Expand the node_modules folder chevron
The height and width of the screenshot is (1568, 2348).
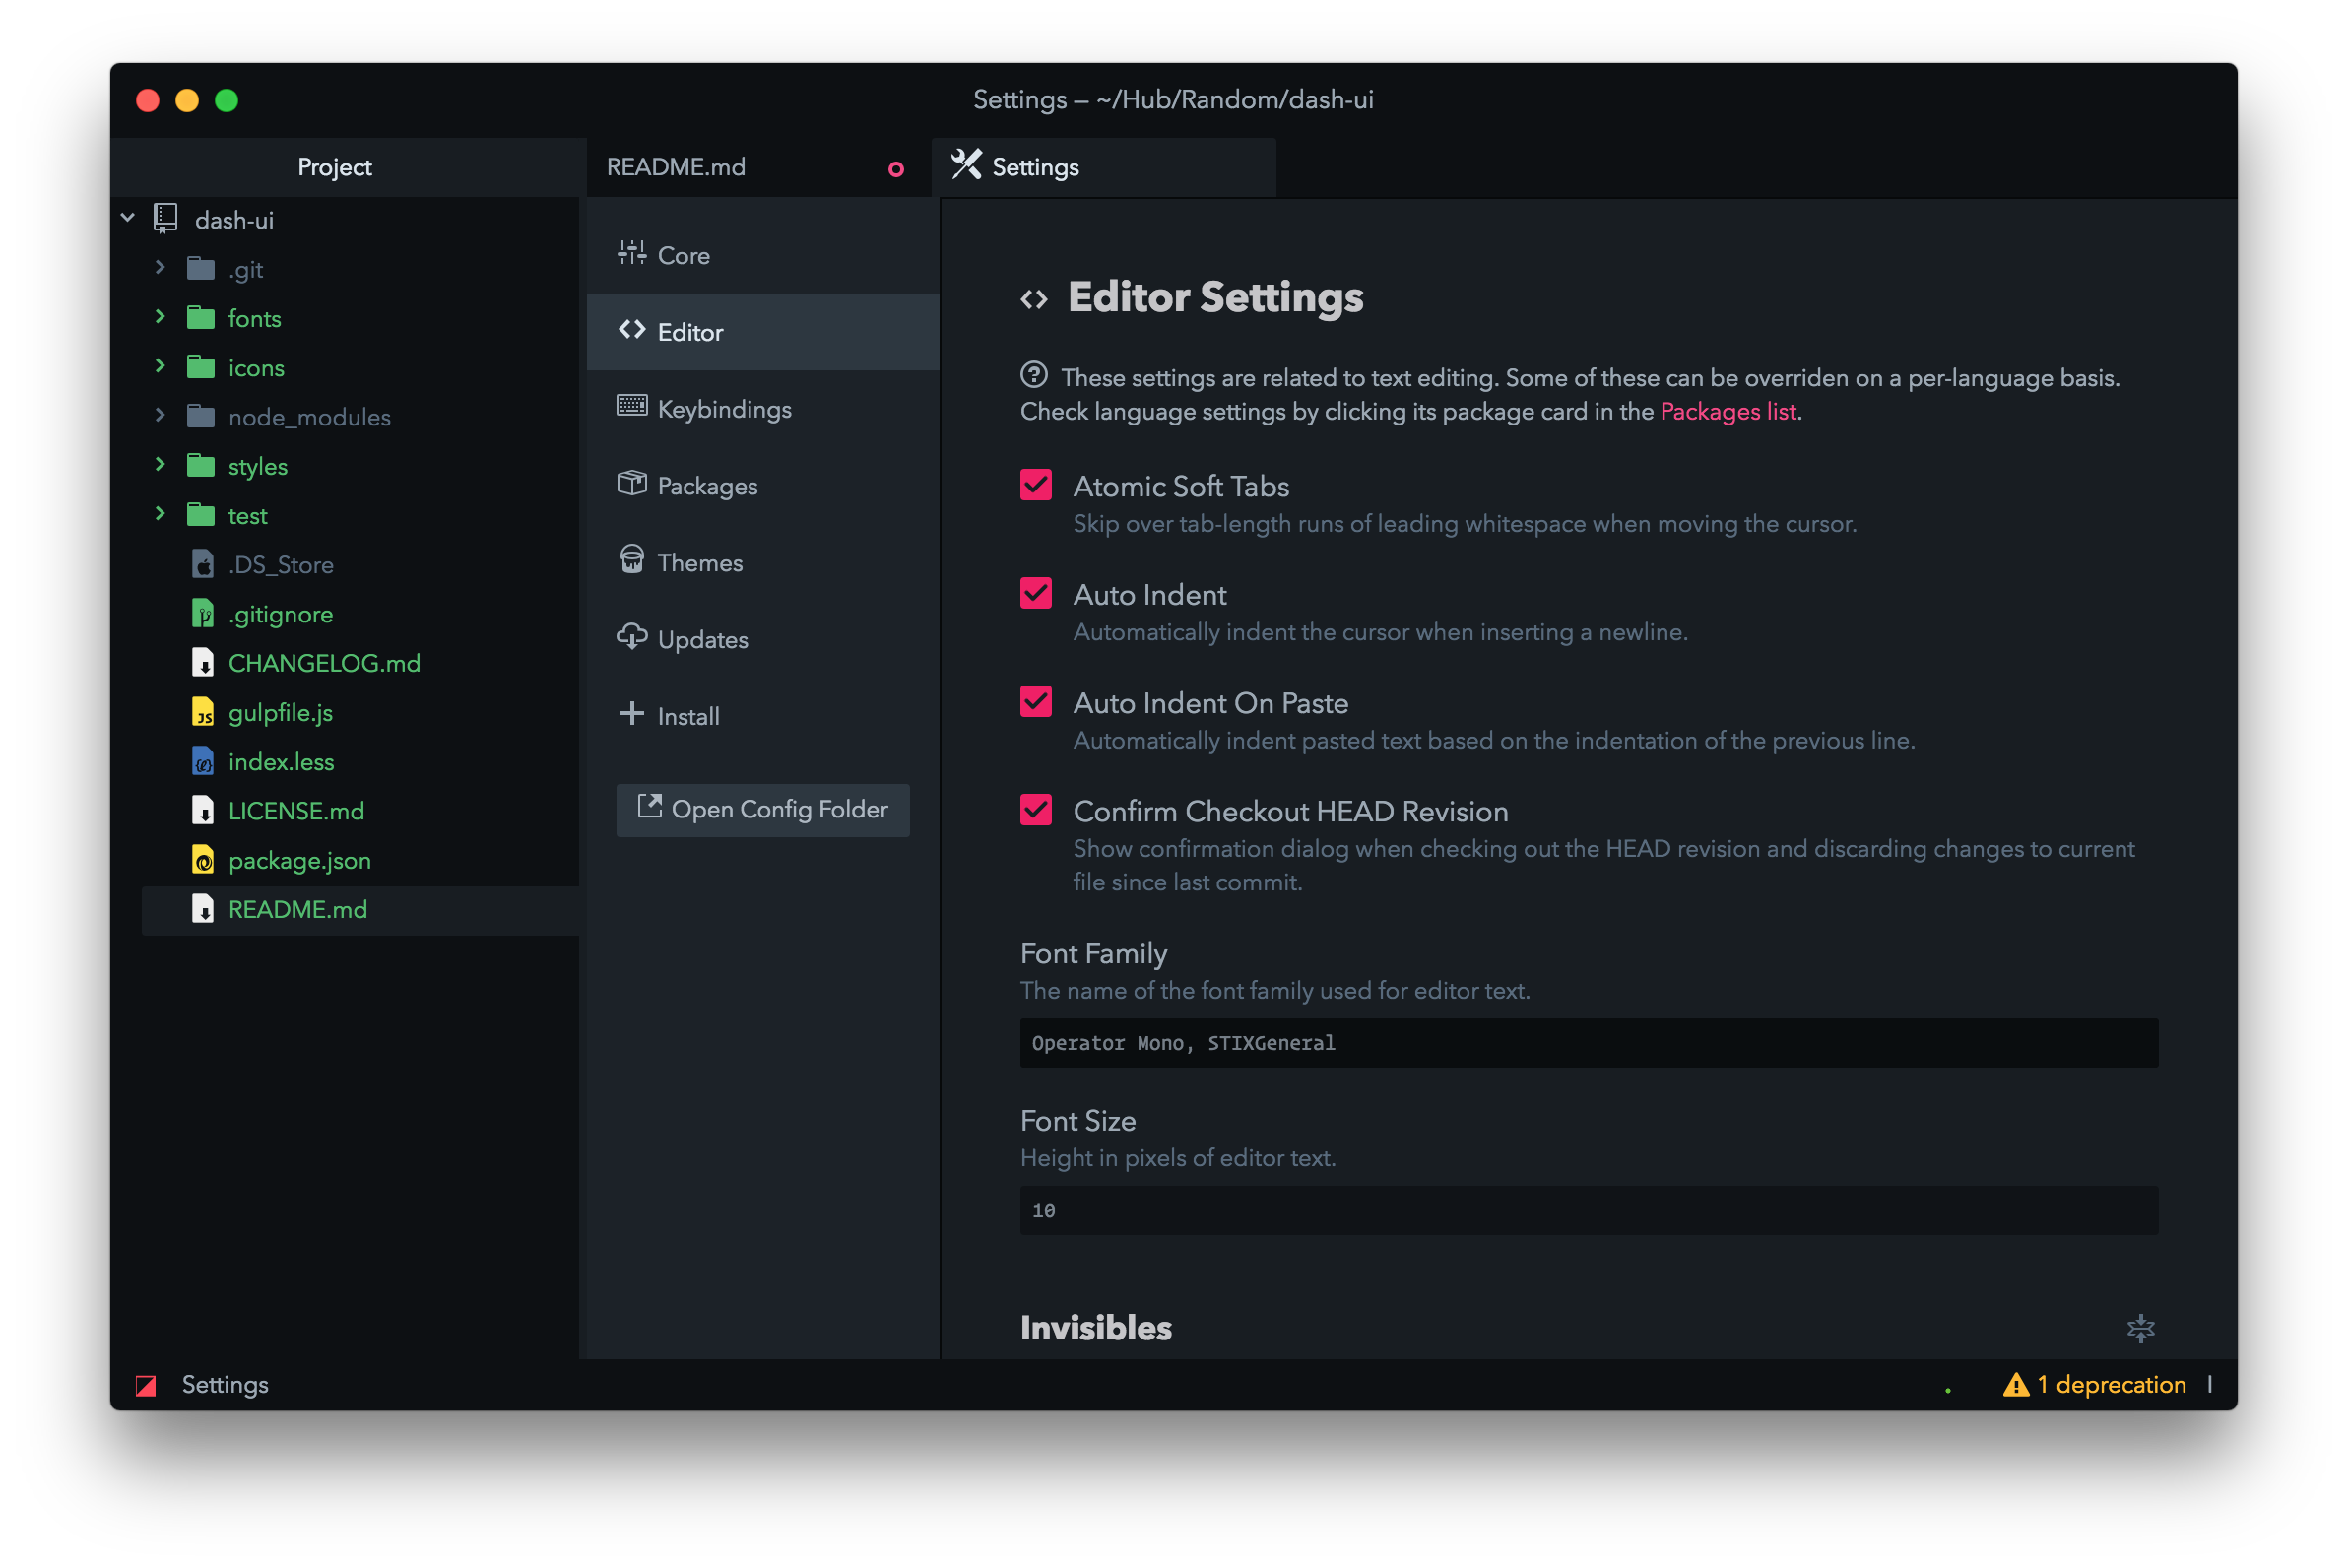click(160, 415)
